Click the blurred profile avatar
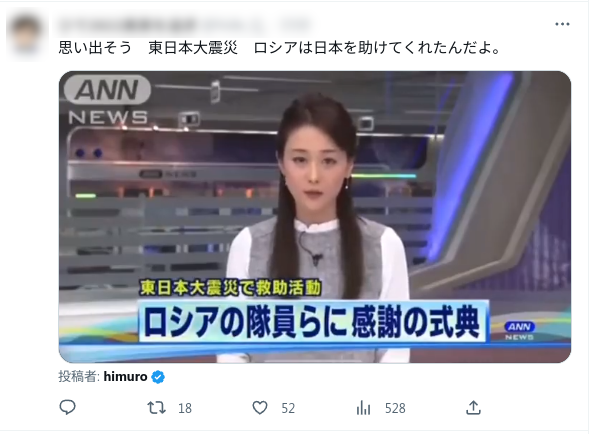Image resolution: width=597 pixels, height=434 pixels. (x=26, y=36)
